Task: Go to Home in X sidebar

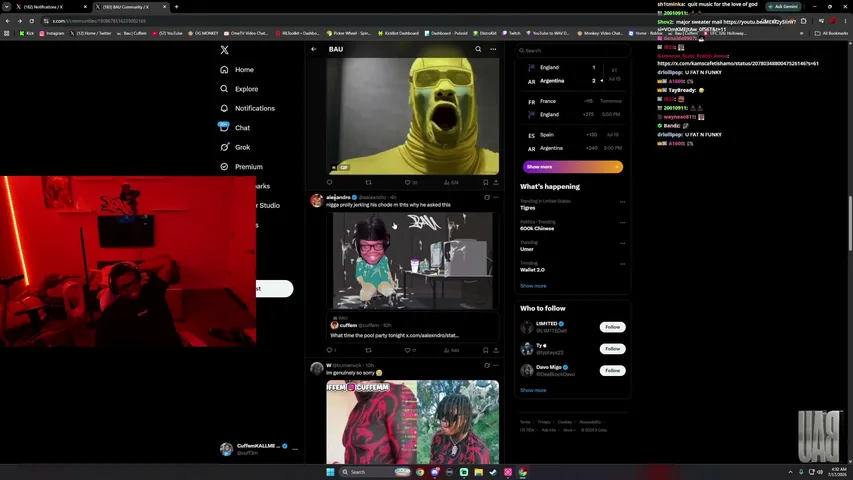Action: 237,70
